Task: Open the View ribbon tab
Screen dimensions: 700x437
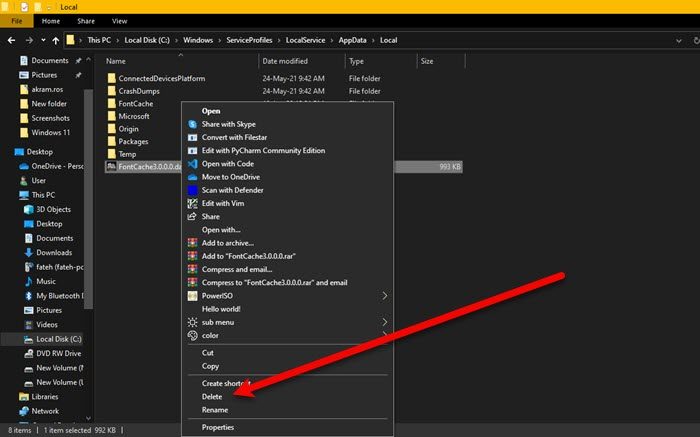Action: [119, 20]
